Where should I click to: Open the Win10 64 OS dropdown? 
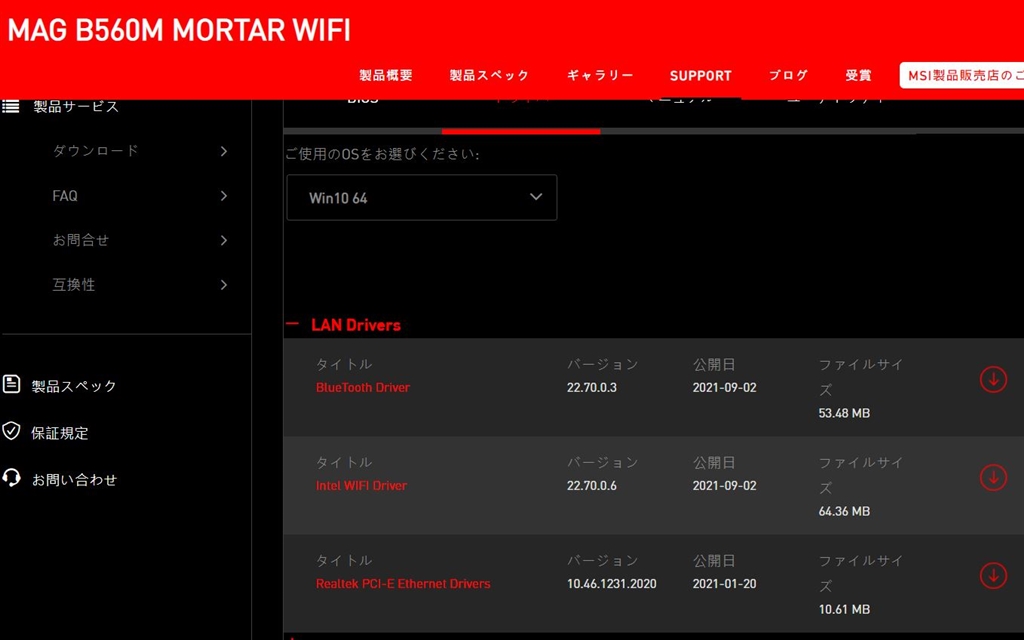[422, 197]
